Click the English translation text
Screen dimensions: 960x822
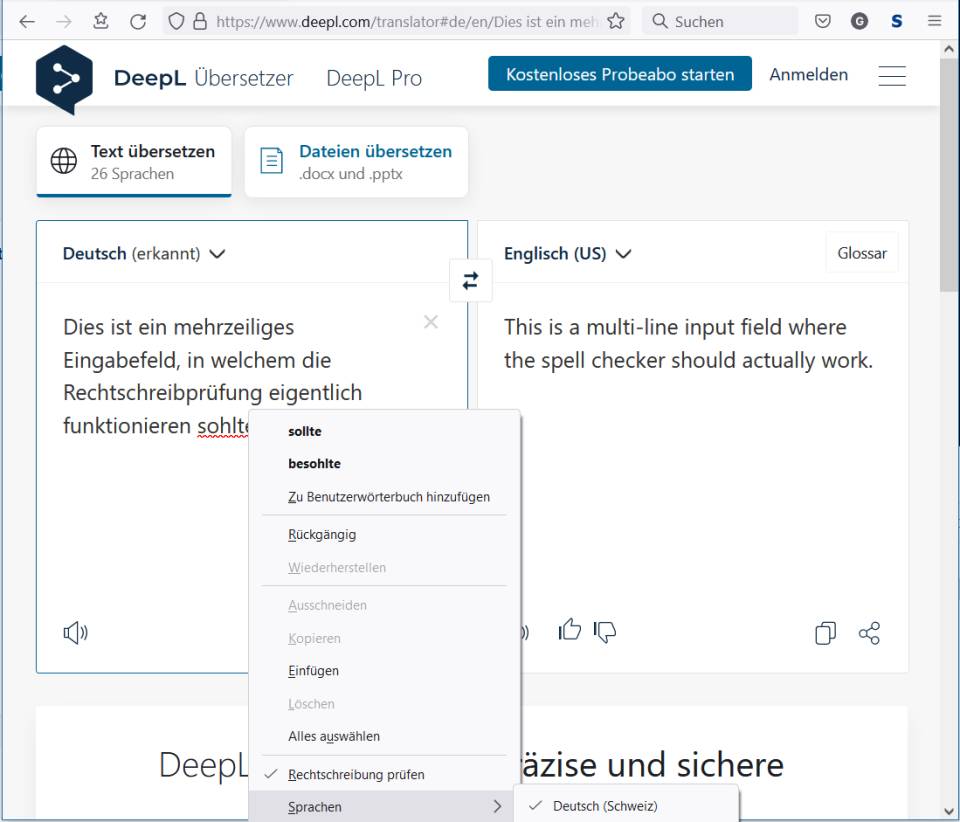pos(688,343)
